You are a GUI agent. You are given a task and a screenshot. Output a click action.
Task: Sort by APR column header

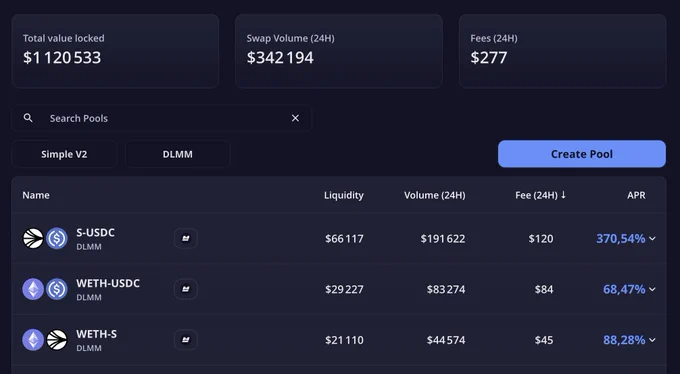click(636, 195)
